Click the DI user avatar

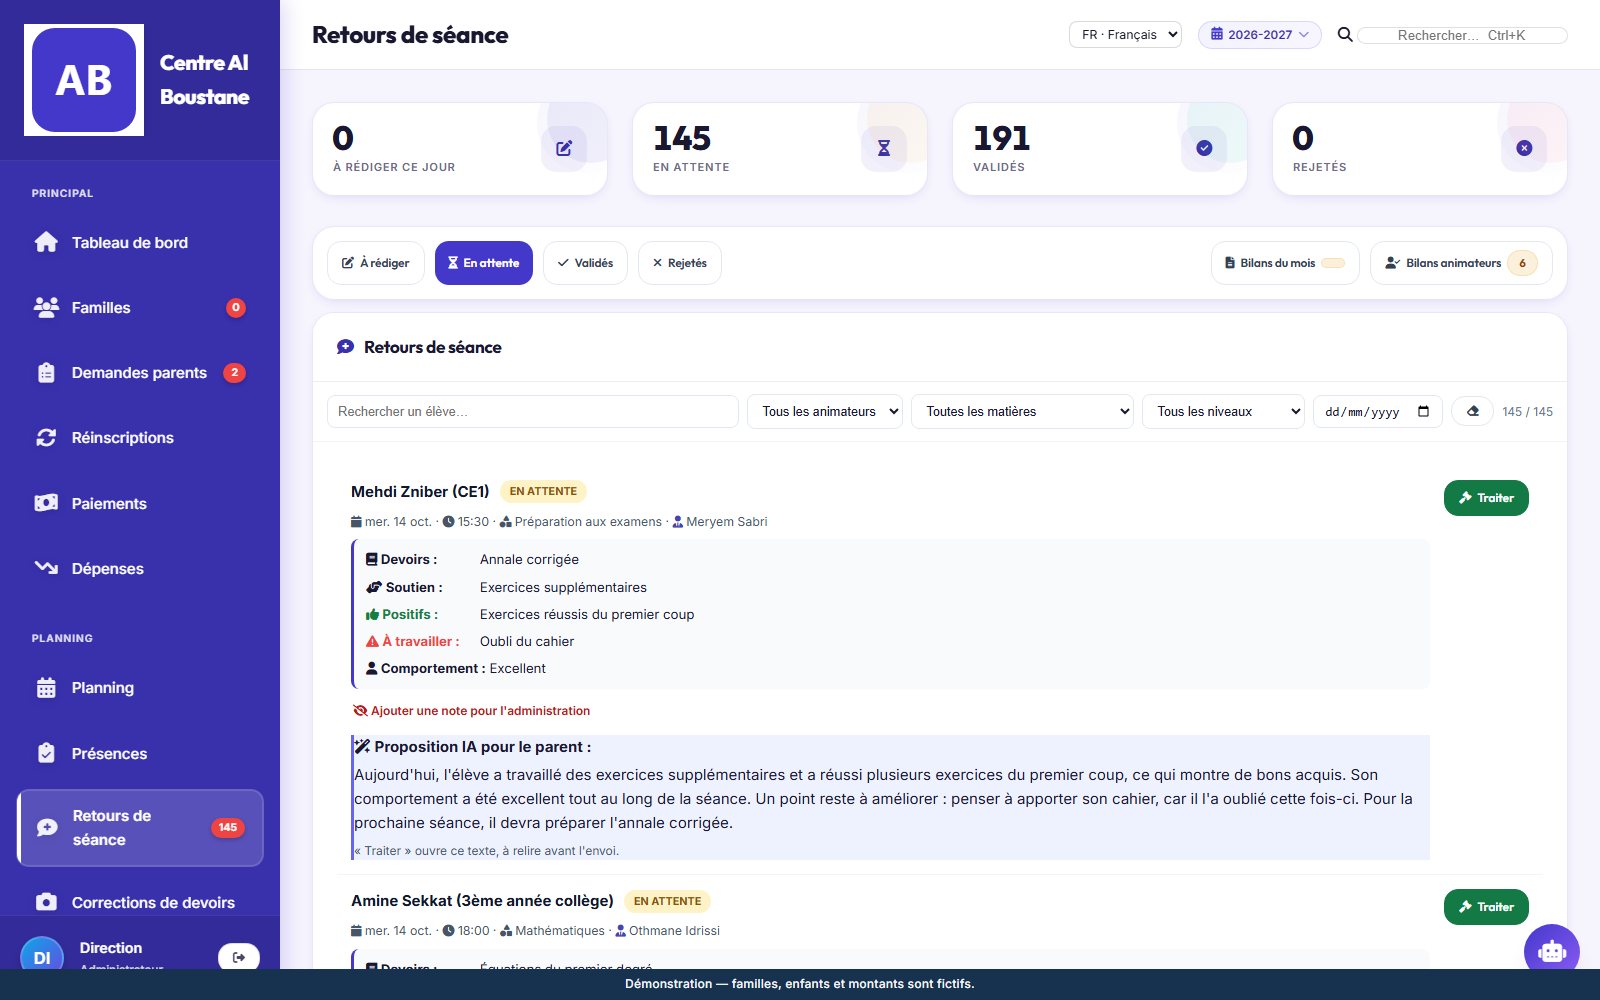pos(42,957)
